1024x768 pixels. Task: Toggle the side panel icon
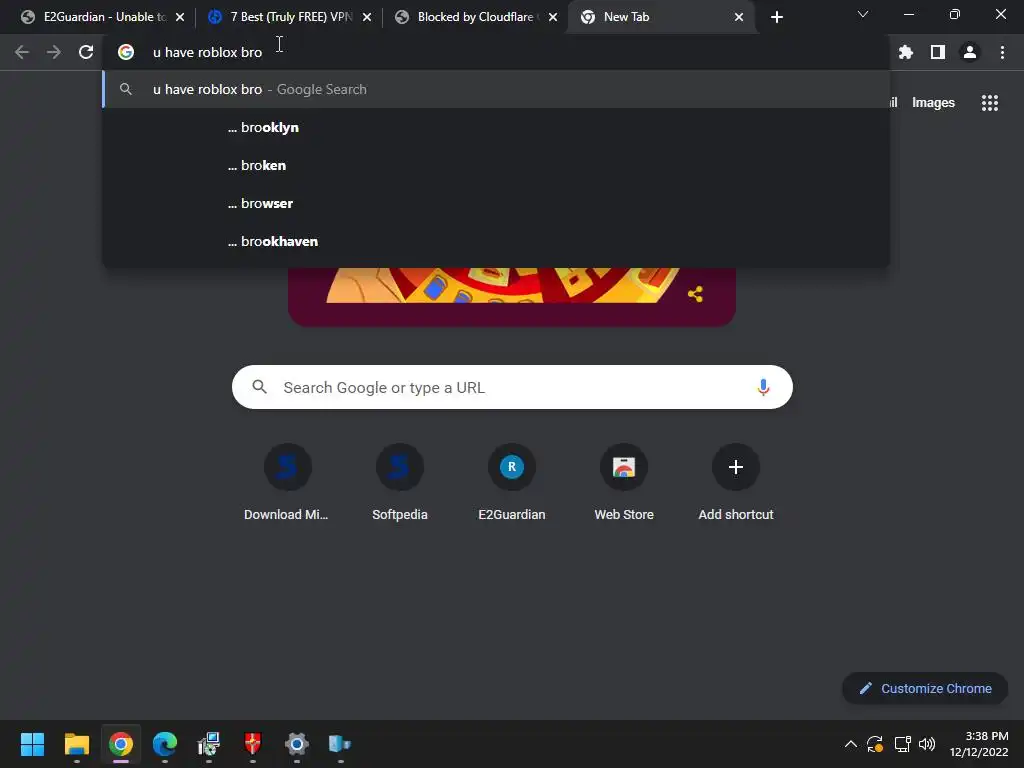click(938, 52)
